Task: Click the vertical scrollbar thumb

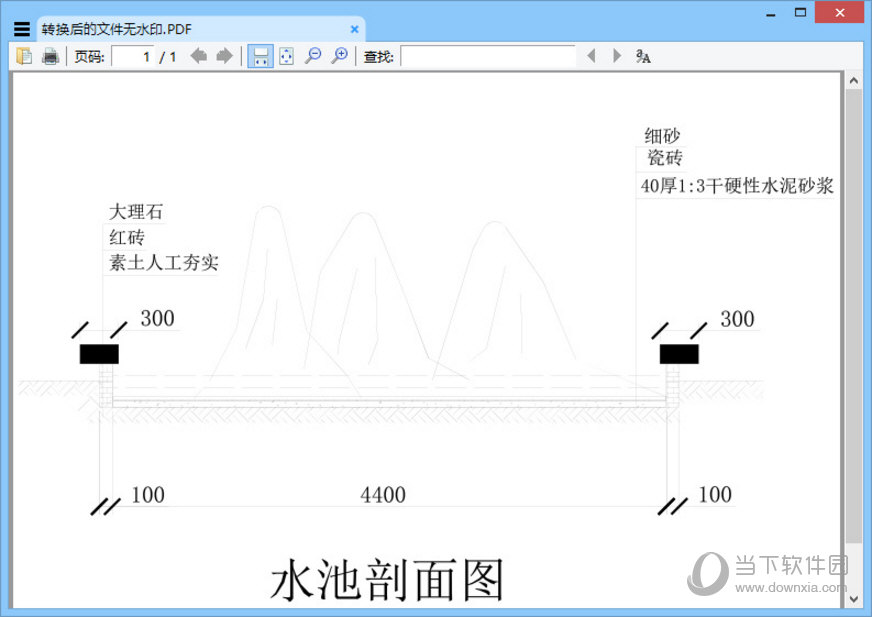Action: click(854, 316)
